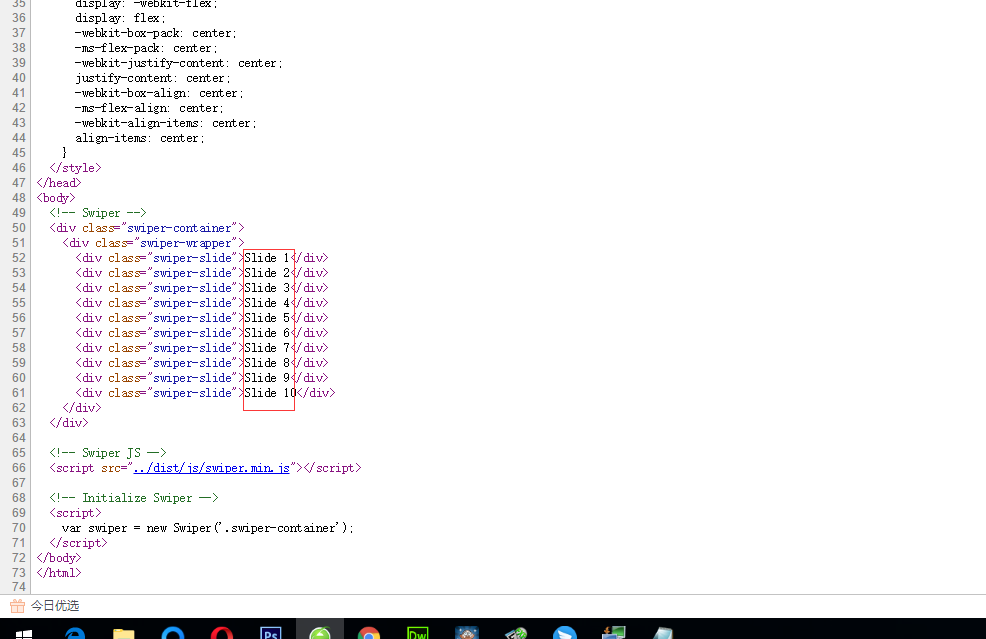The width and height of the screenshot is (986, 639).
Task: Click the text 'Slide 5' on line 56
Action: [x=267, y=318]
